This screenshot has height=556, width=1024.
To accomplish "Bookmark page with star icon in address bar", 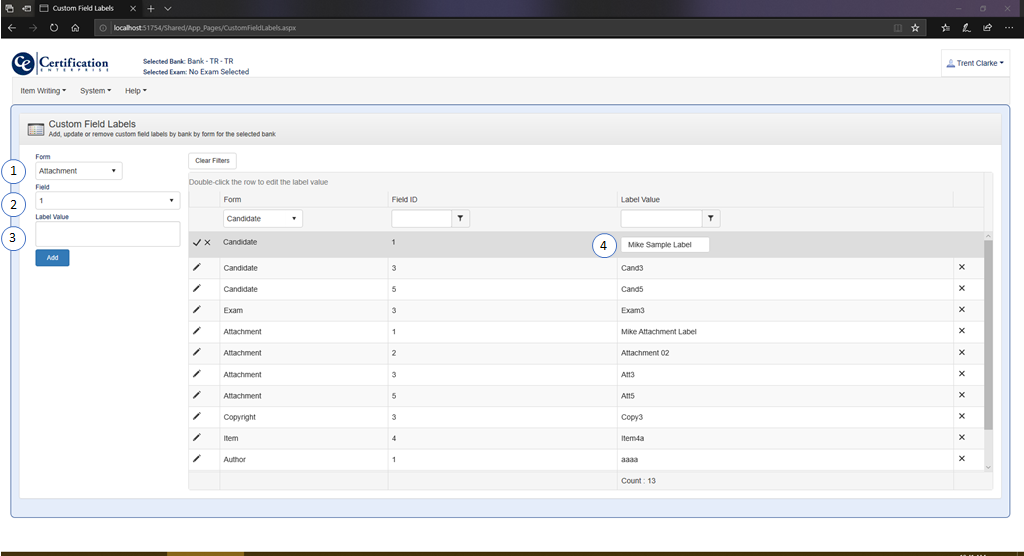I will [915, 28].
